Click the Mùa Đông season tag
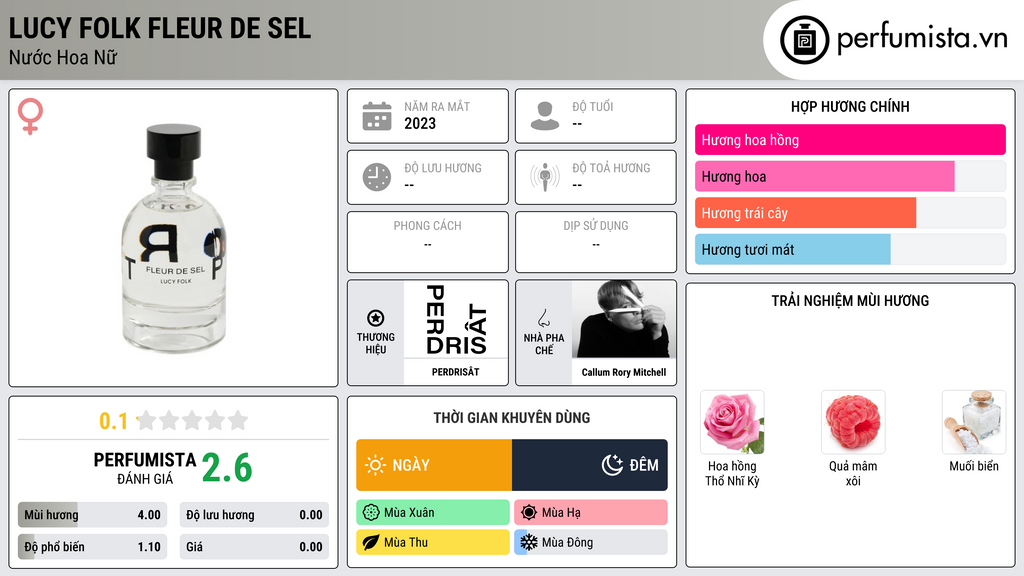Screen dimensions: 1024x576 (591, 542)
